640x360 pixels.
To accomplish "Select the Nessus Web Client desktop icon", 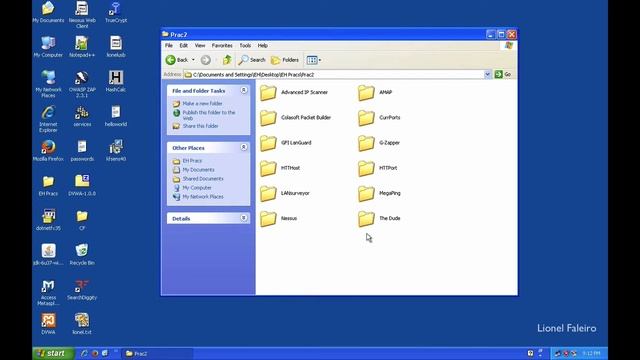I will tap(82, 14).
